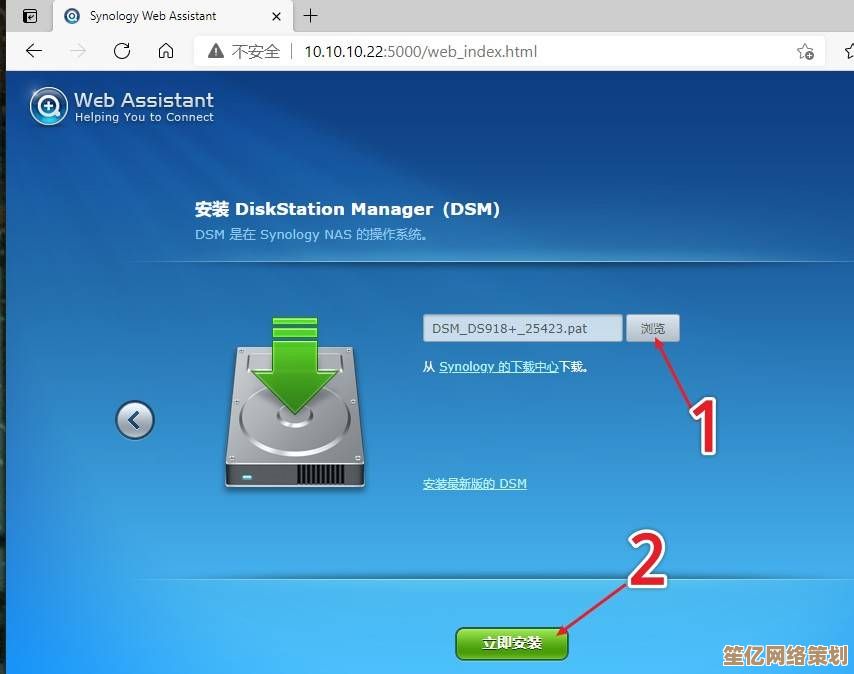This screenshot has width=854, height=674.
Task: Click the round previous-step arrow button
Action: click(135, 419)
